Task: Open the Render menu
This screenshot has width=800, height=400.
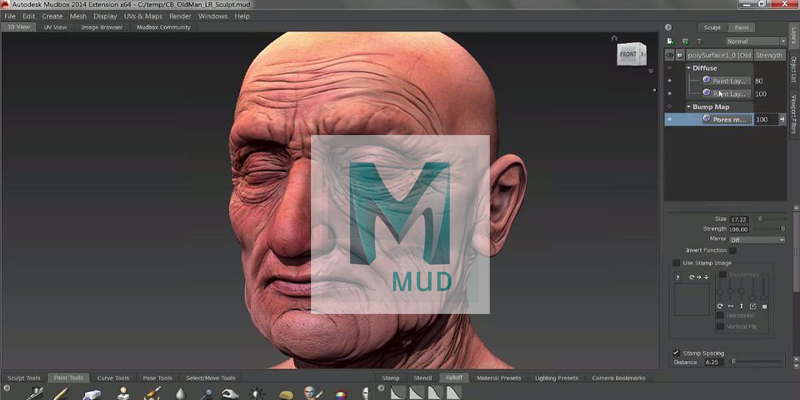Action: 180,16
